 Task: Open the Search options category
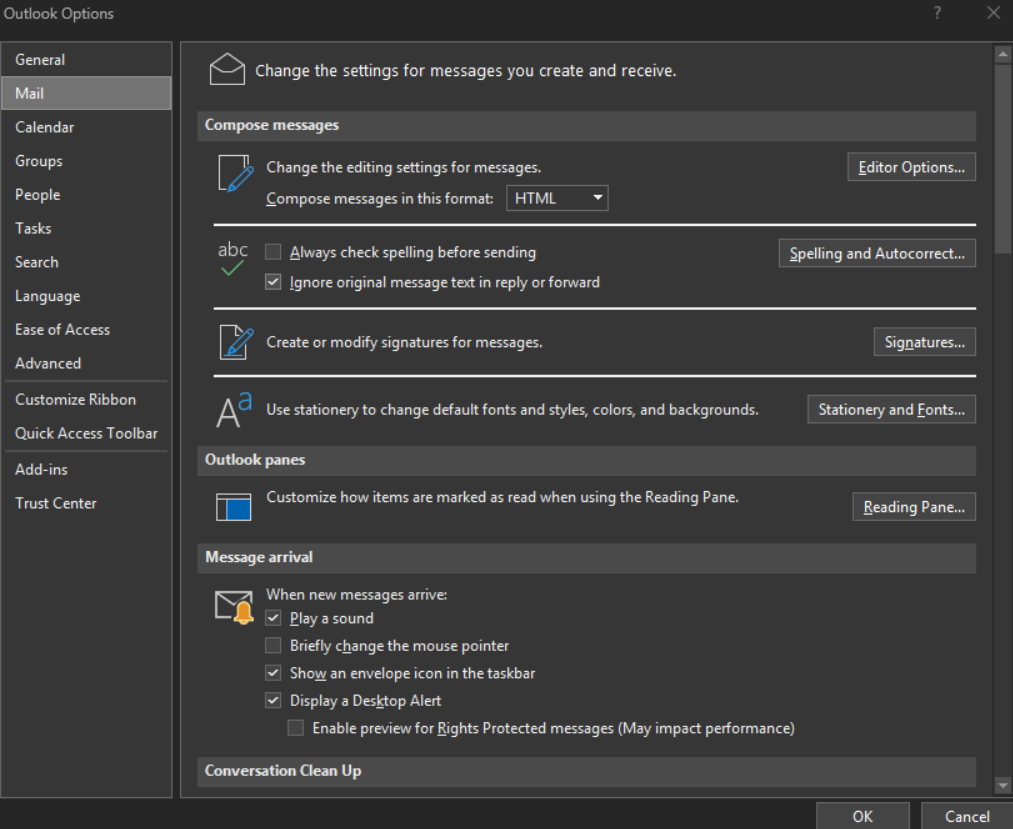[86, 262]
